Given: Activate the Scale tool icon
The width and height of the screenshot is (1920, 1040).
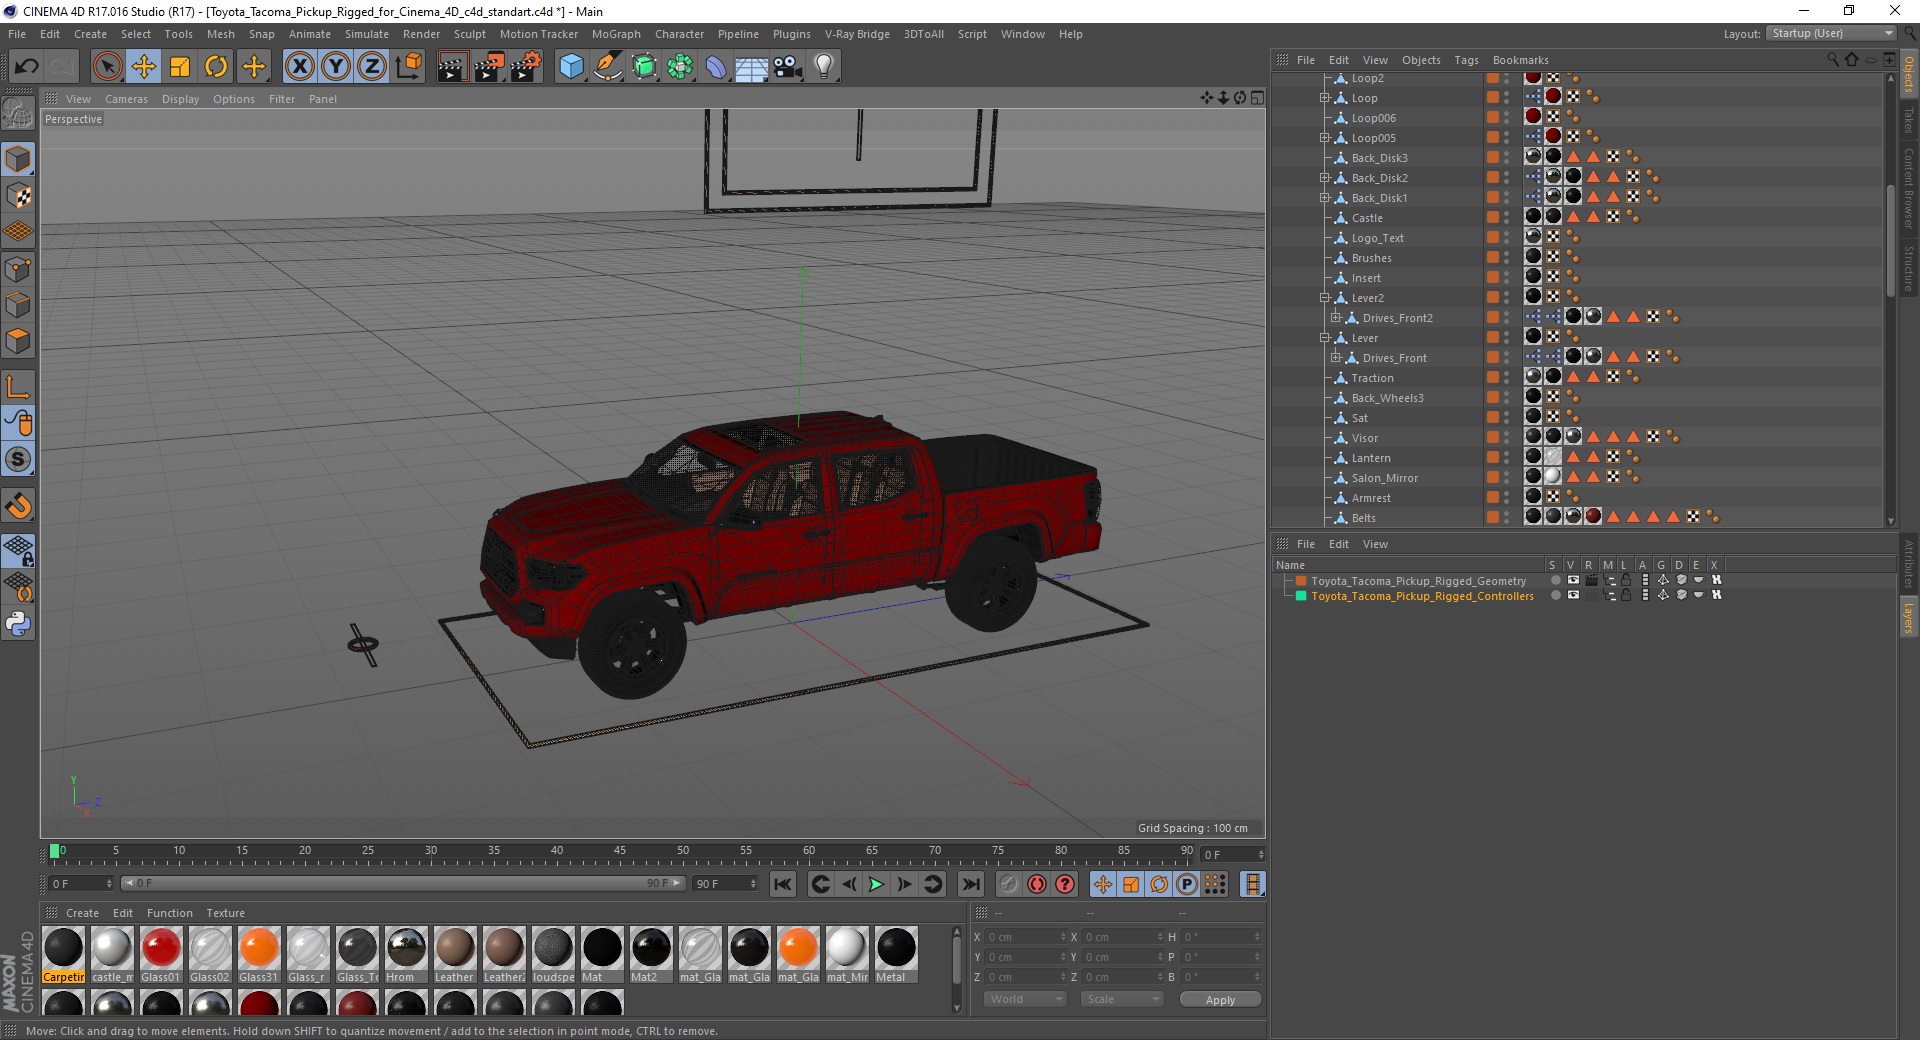Looking at the screenshot, I should click(180, 67).
